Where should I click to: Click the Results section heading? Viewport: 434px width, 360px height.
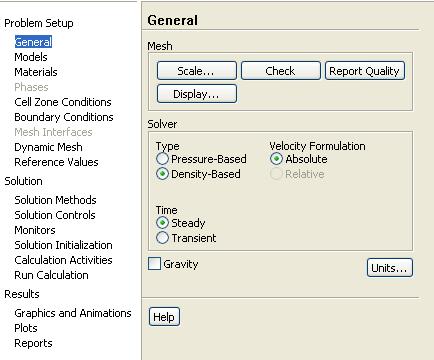22,294
